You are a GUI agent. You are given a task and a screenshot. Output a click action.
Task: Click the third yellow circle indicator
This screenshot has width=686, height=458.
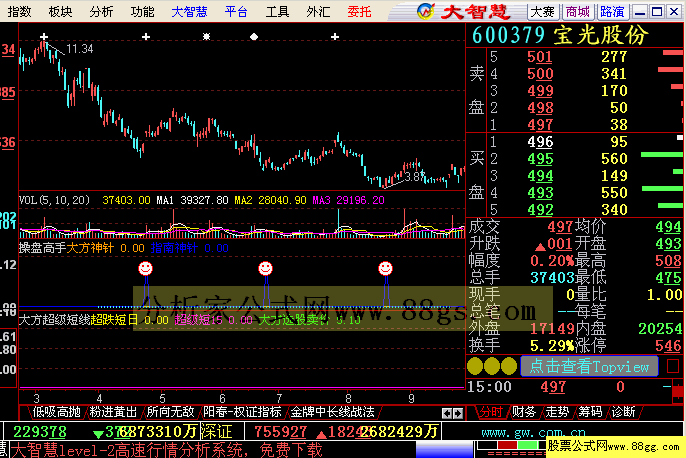click(509, 366)
